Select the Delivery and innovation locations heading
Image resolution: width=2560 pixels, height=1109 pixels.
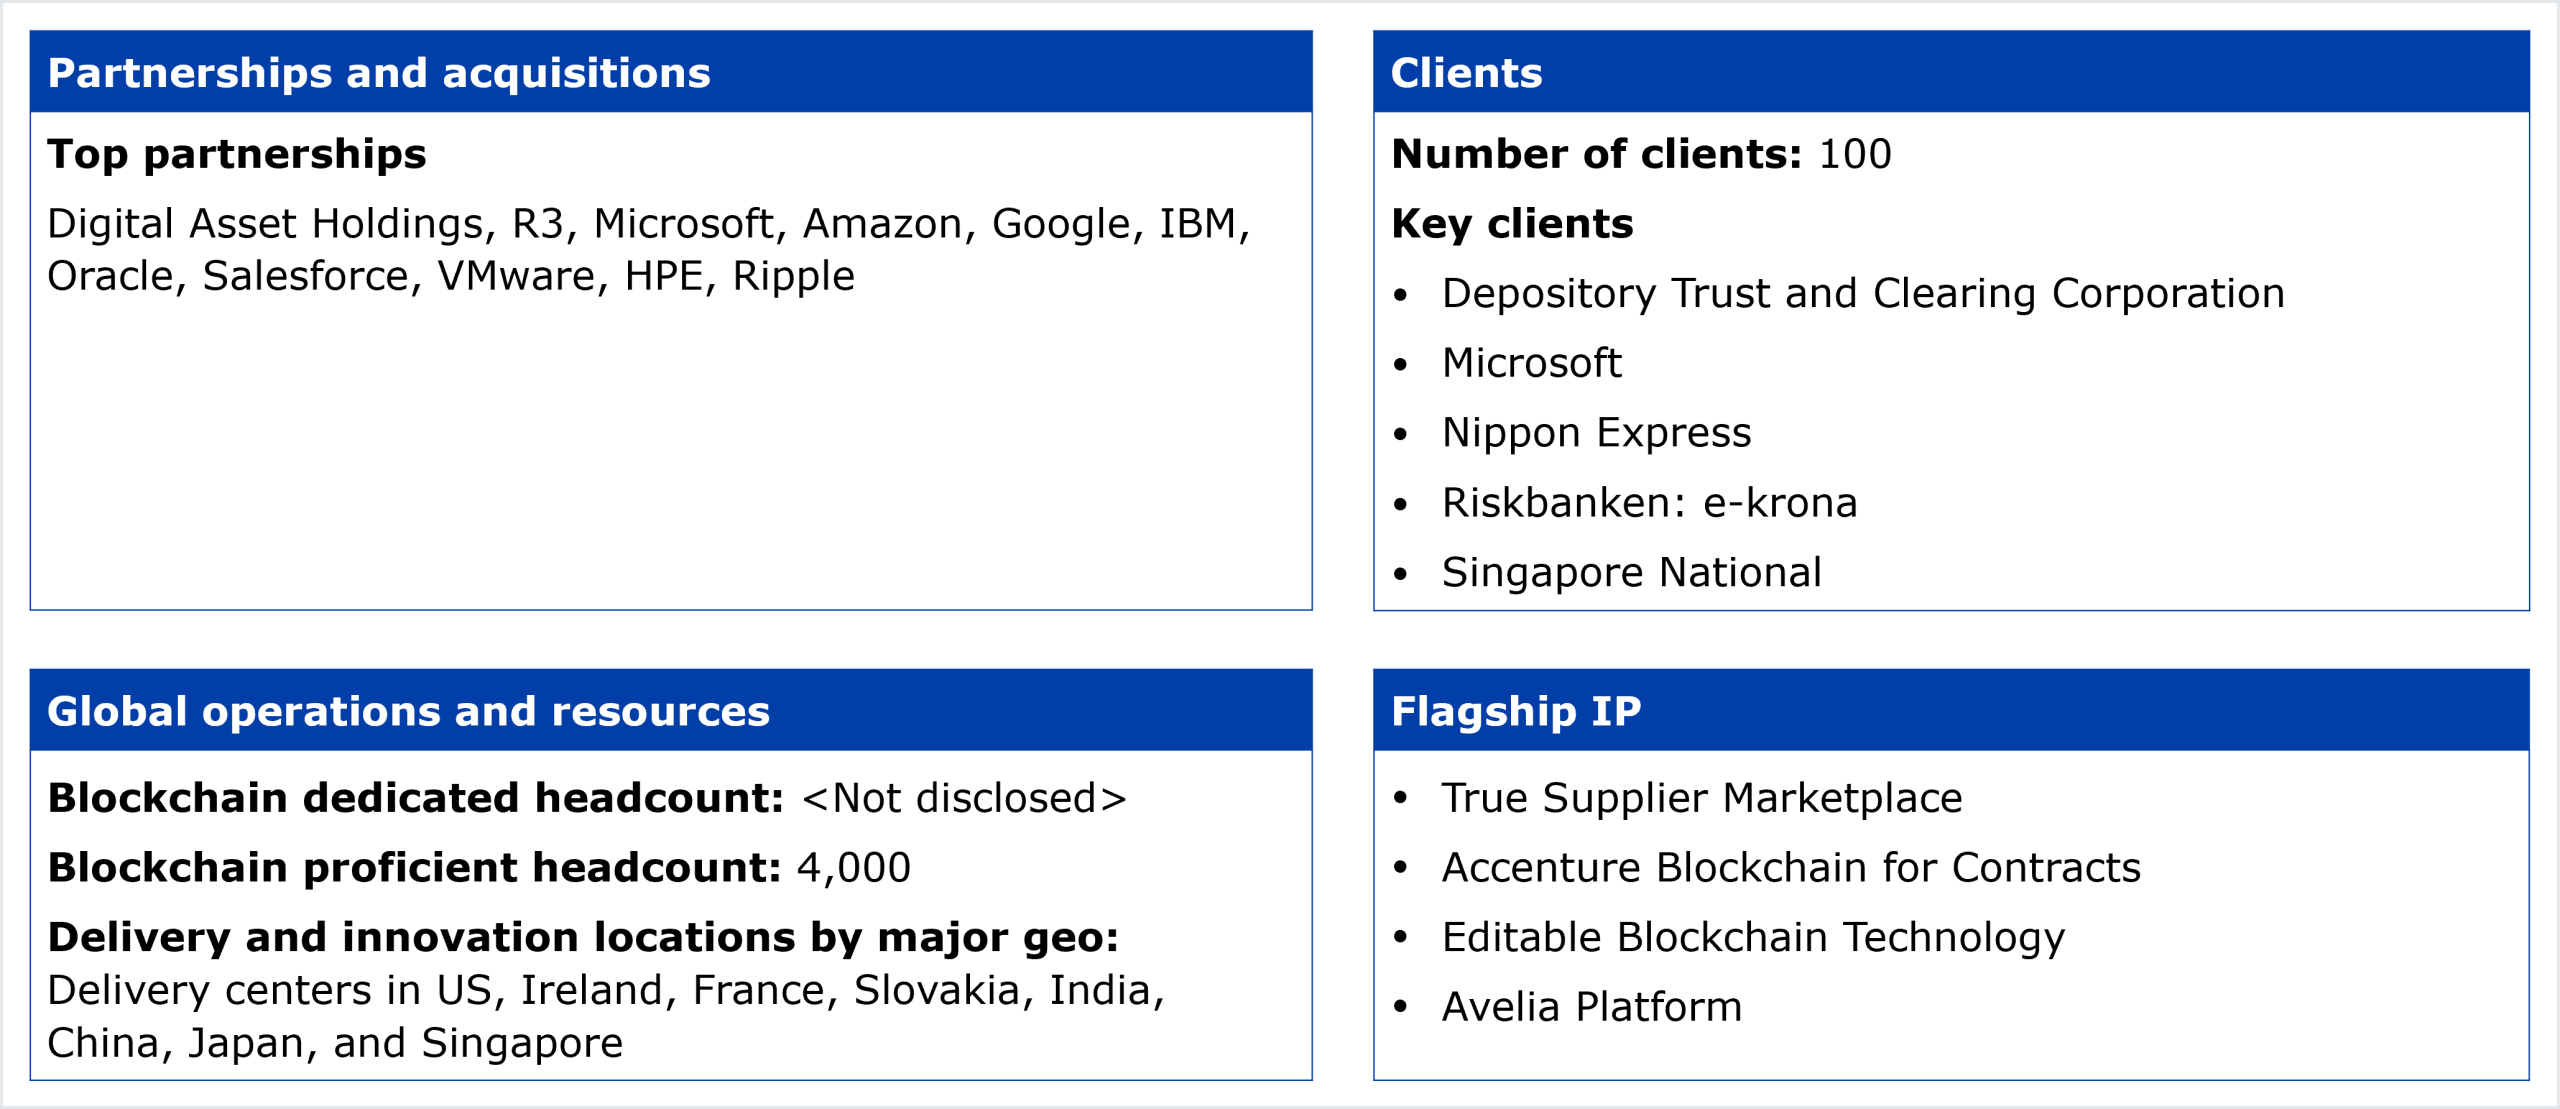(583, 938)
